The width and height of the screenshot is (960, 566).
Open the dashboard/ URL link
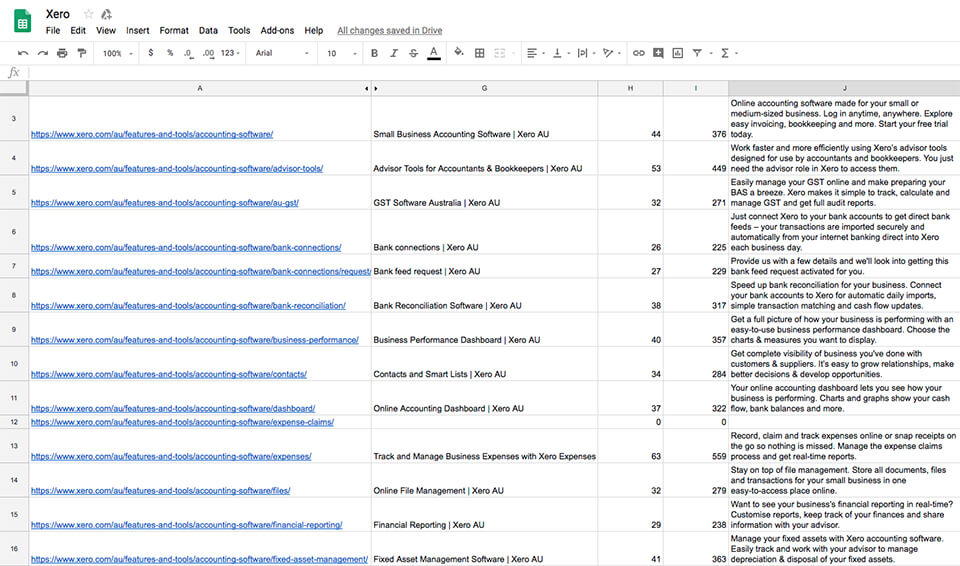(173, 409)
